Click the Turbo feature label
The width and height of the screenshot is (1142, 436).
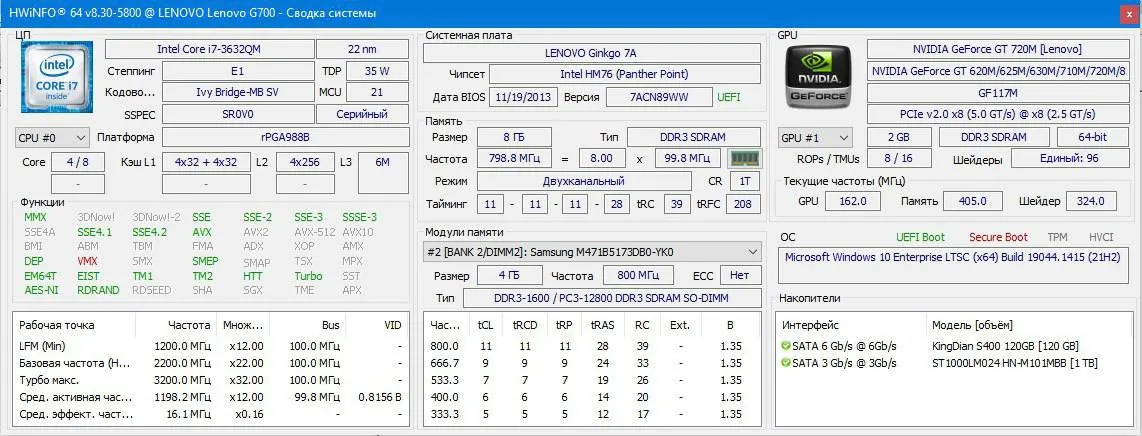[x=308, y=276]
